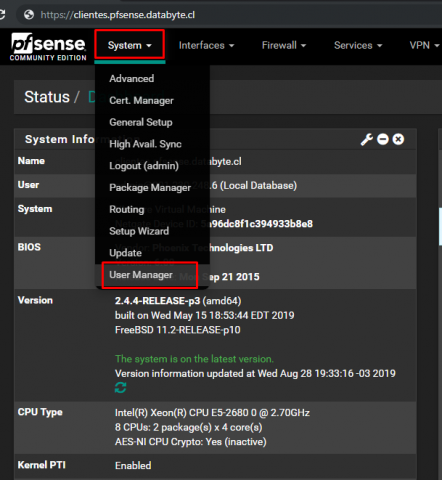This screenshot has height=480, width=442.
Task: Select Update in System menu
Action: [x=125, y=253]
